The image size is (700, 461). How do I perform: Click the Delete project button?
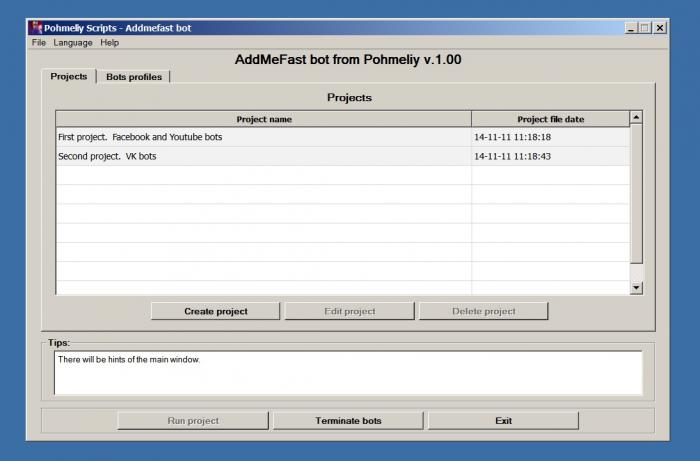[483, 311]
